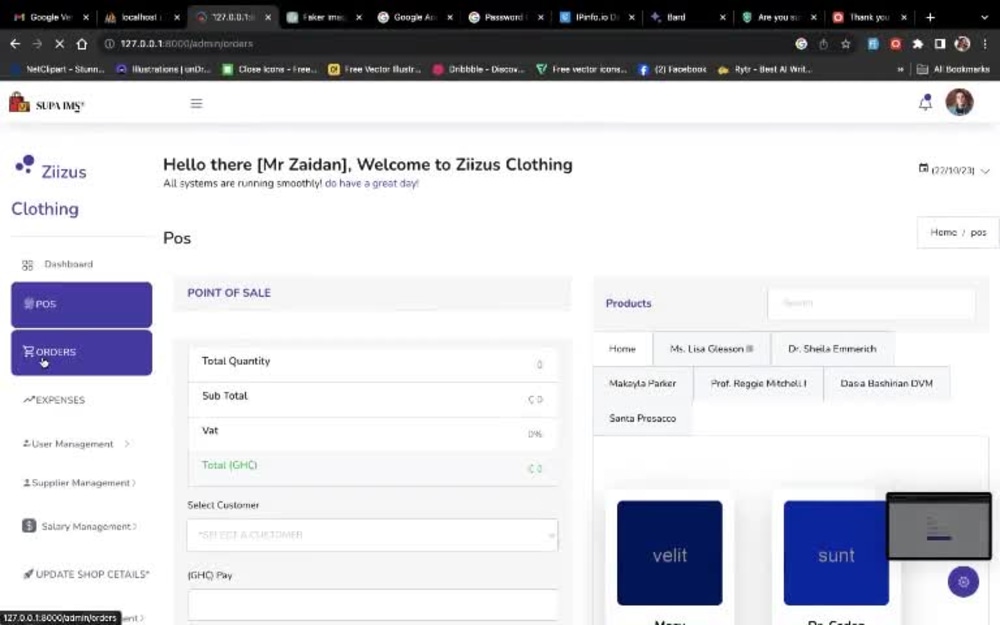
Task: Open the ORDERS sidebar item
Action: (82, 353)
